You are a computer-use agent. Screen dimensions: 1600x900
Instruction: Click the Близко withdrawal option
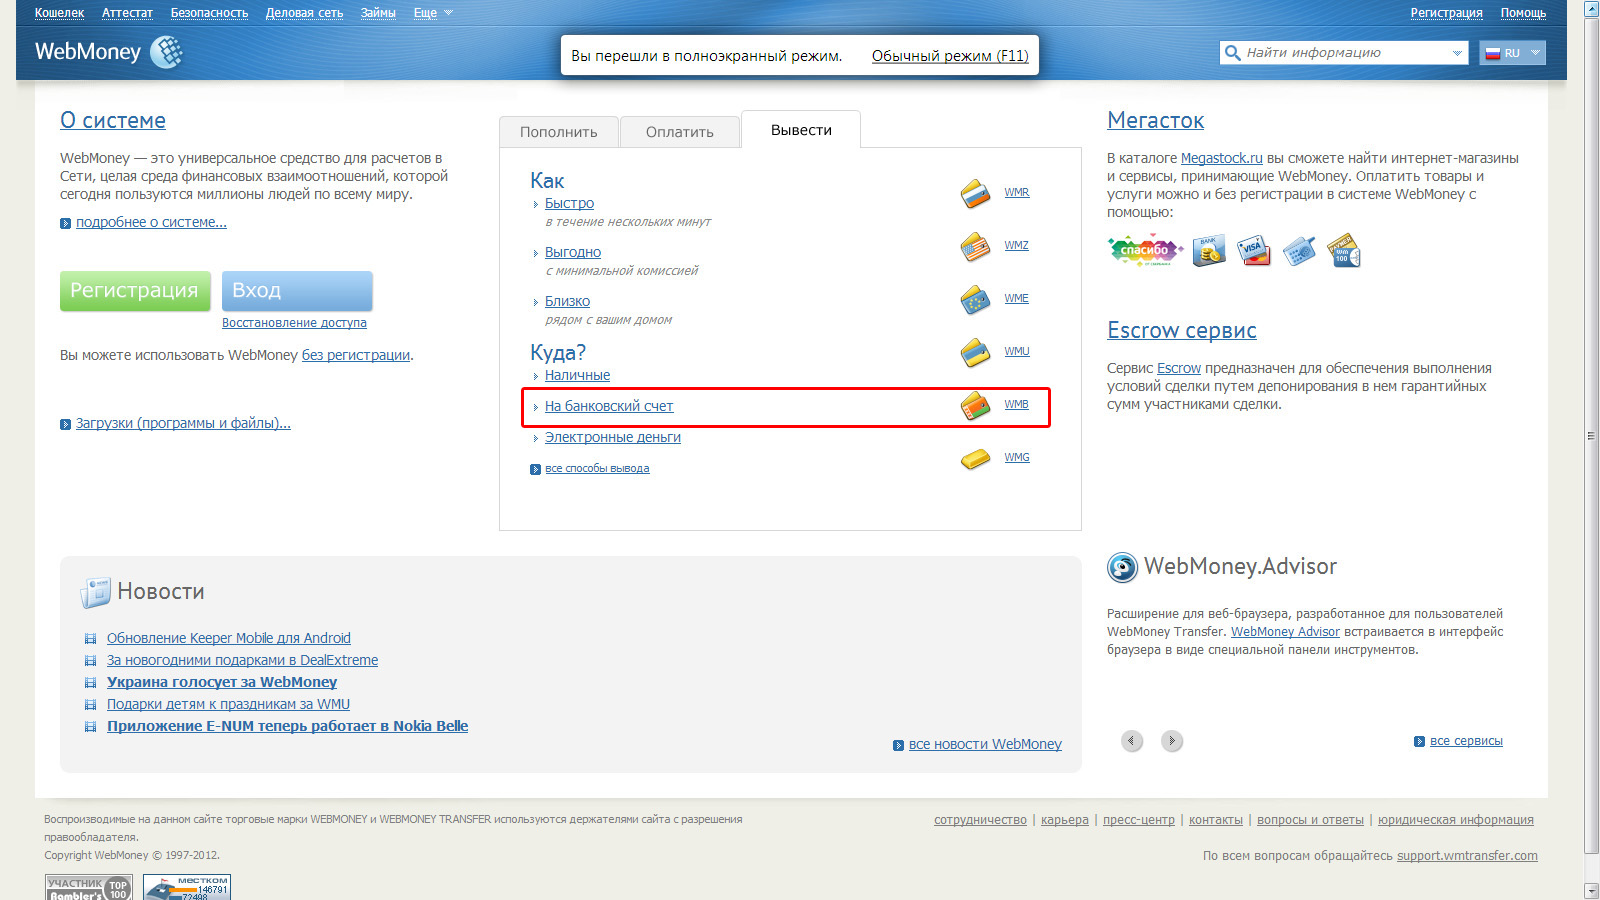coord(567,301)
